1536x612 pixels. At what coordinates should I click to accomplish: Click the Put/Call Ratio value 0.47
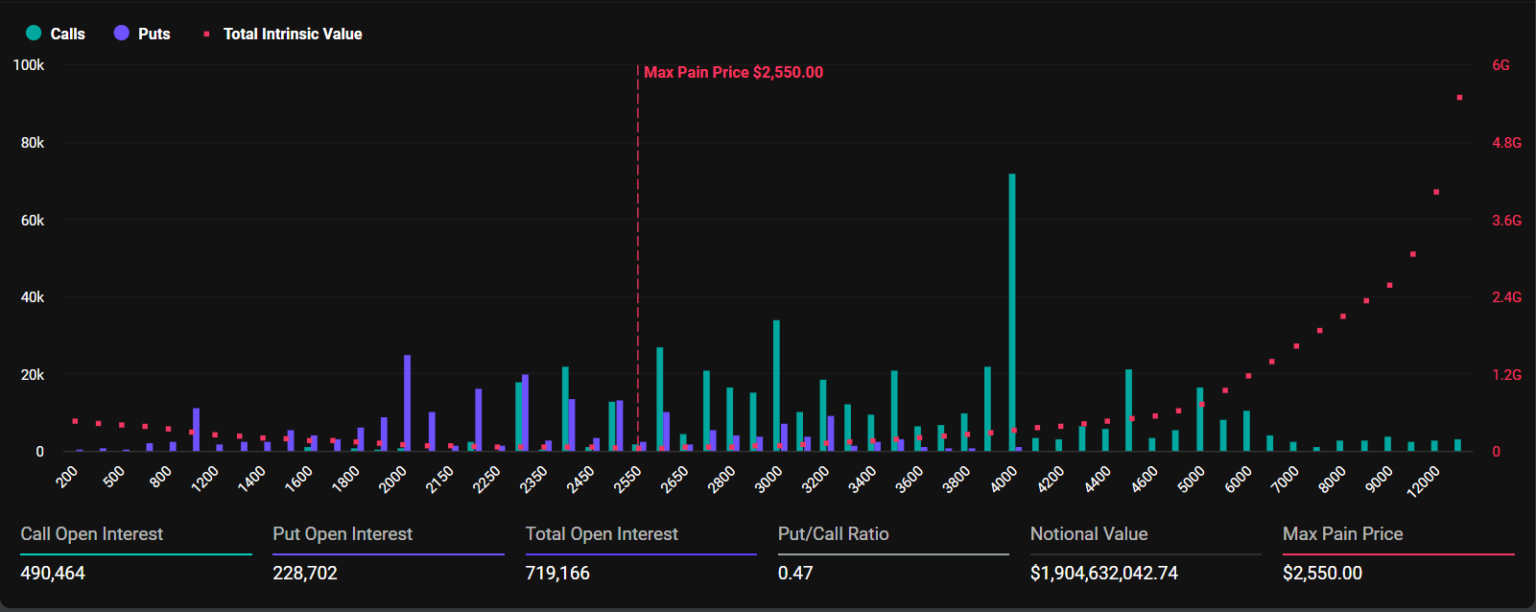(794, 573)
